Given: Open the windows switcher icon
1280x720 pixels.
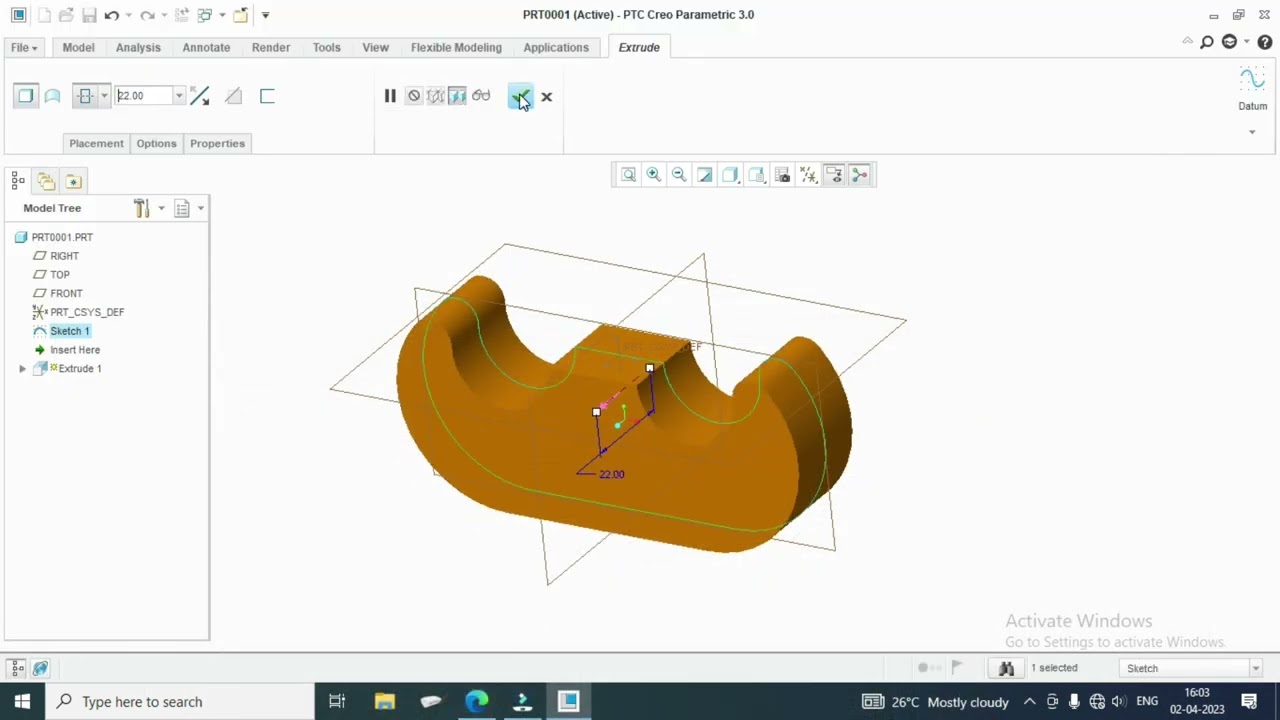Looking at the screenshot, I should pos(204,15).
